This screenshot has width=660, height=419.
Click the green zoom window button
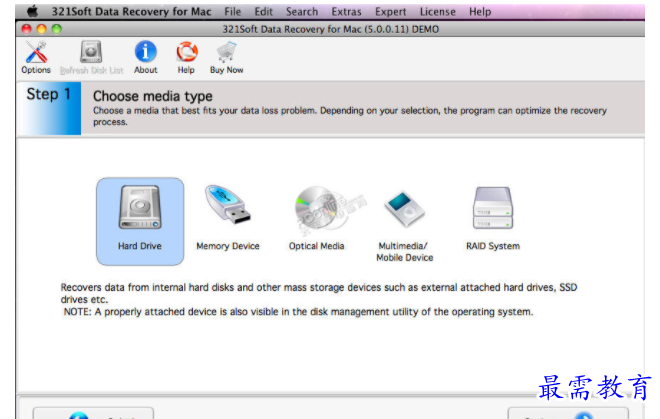57,29
